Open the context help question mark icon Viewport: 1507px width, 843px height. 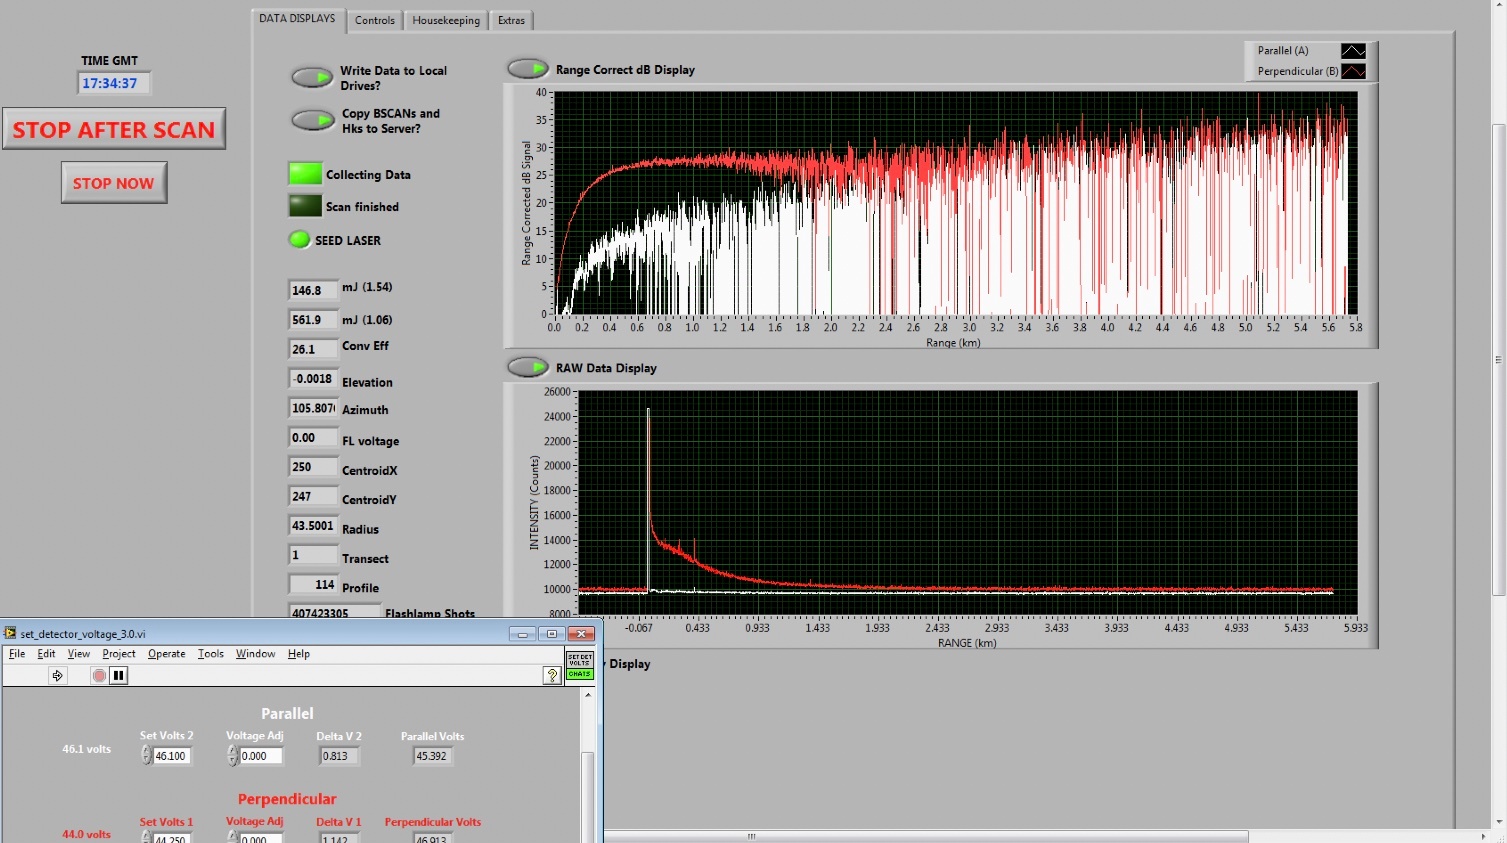(x=551, y=676)
